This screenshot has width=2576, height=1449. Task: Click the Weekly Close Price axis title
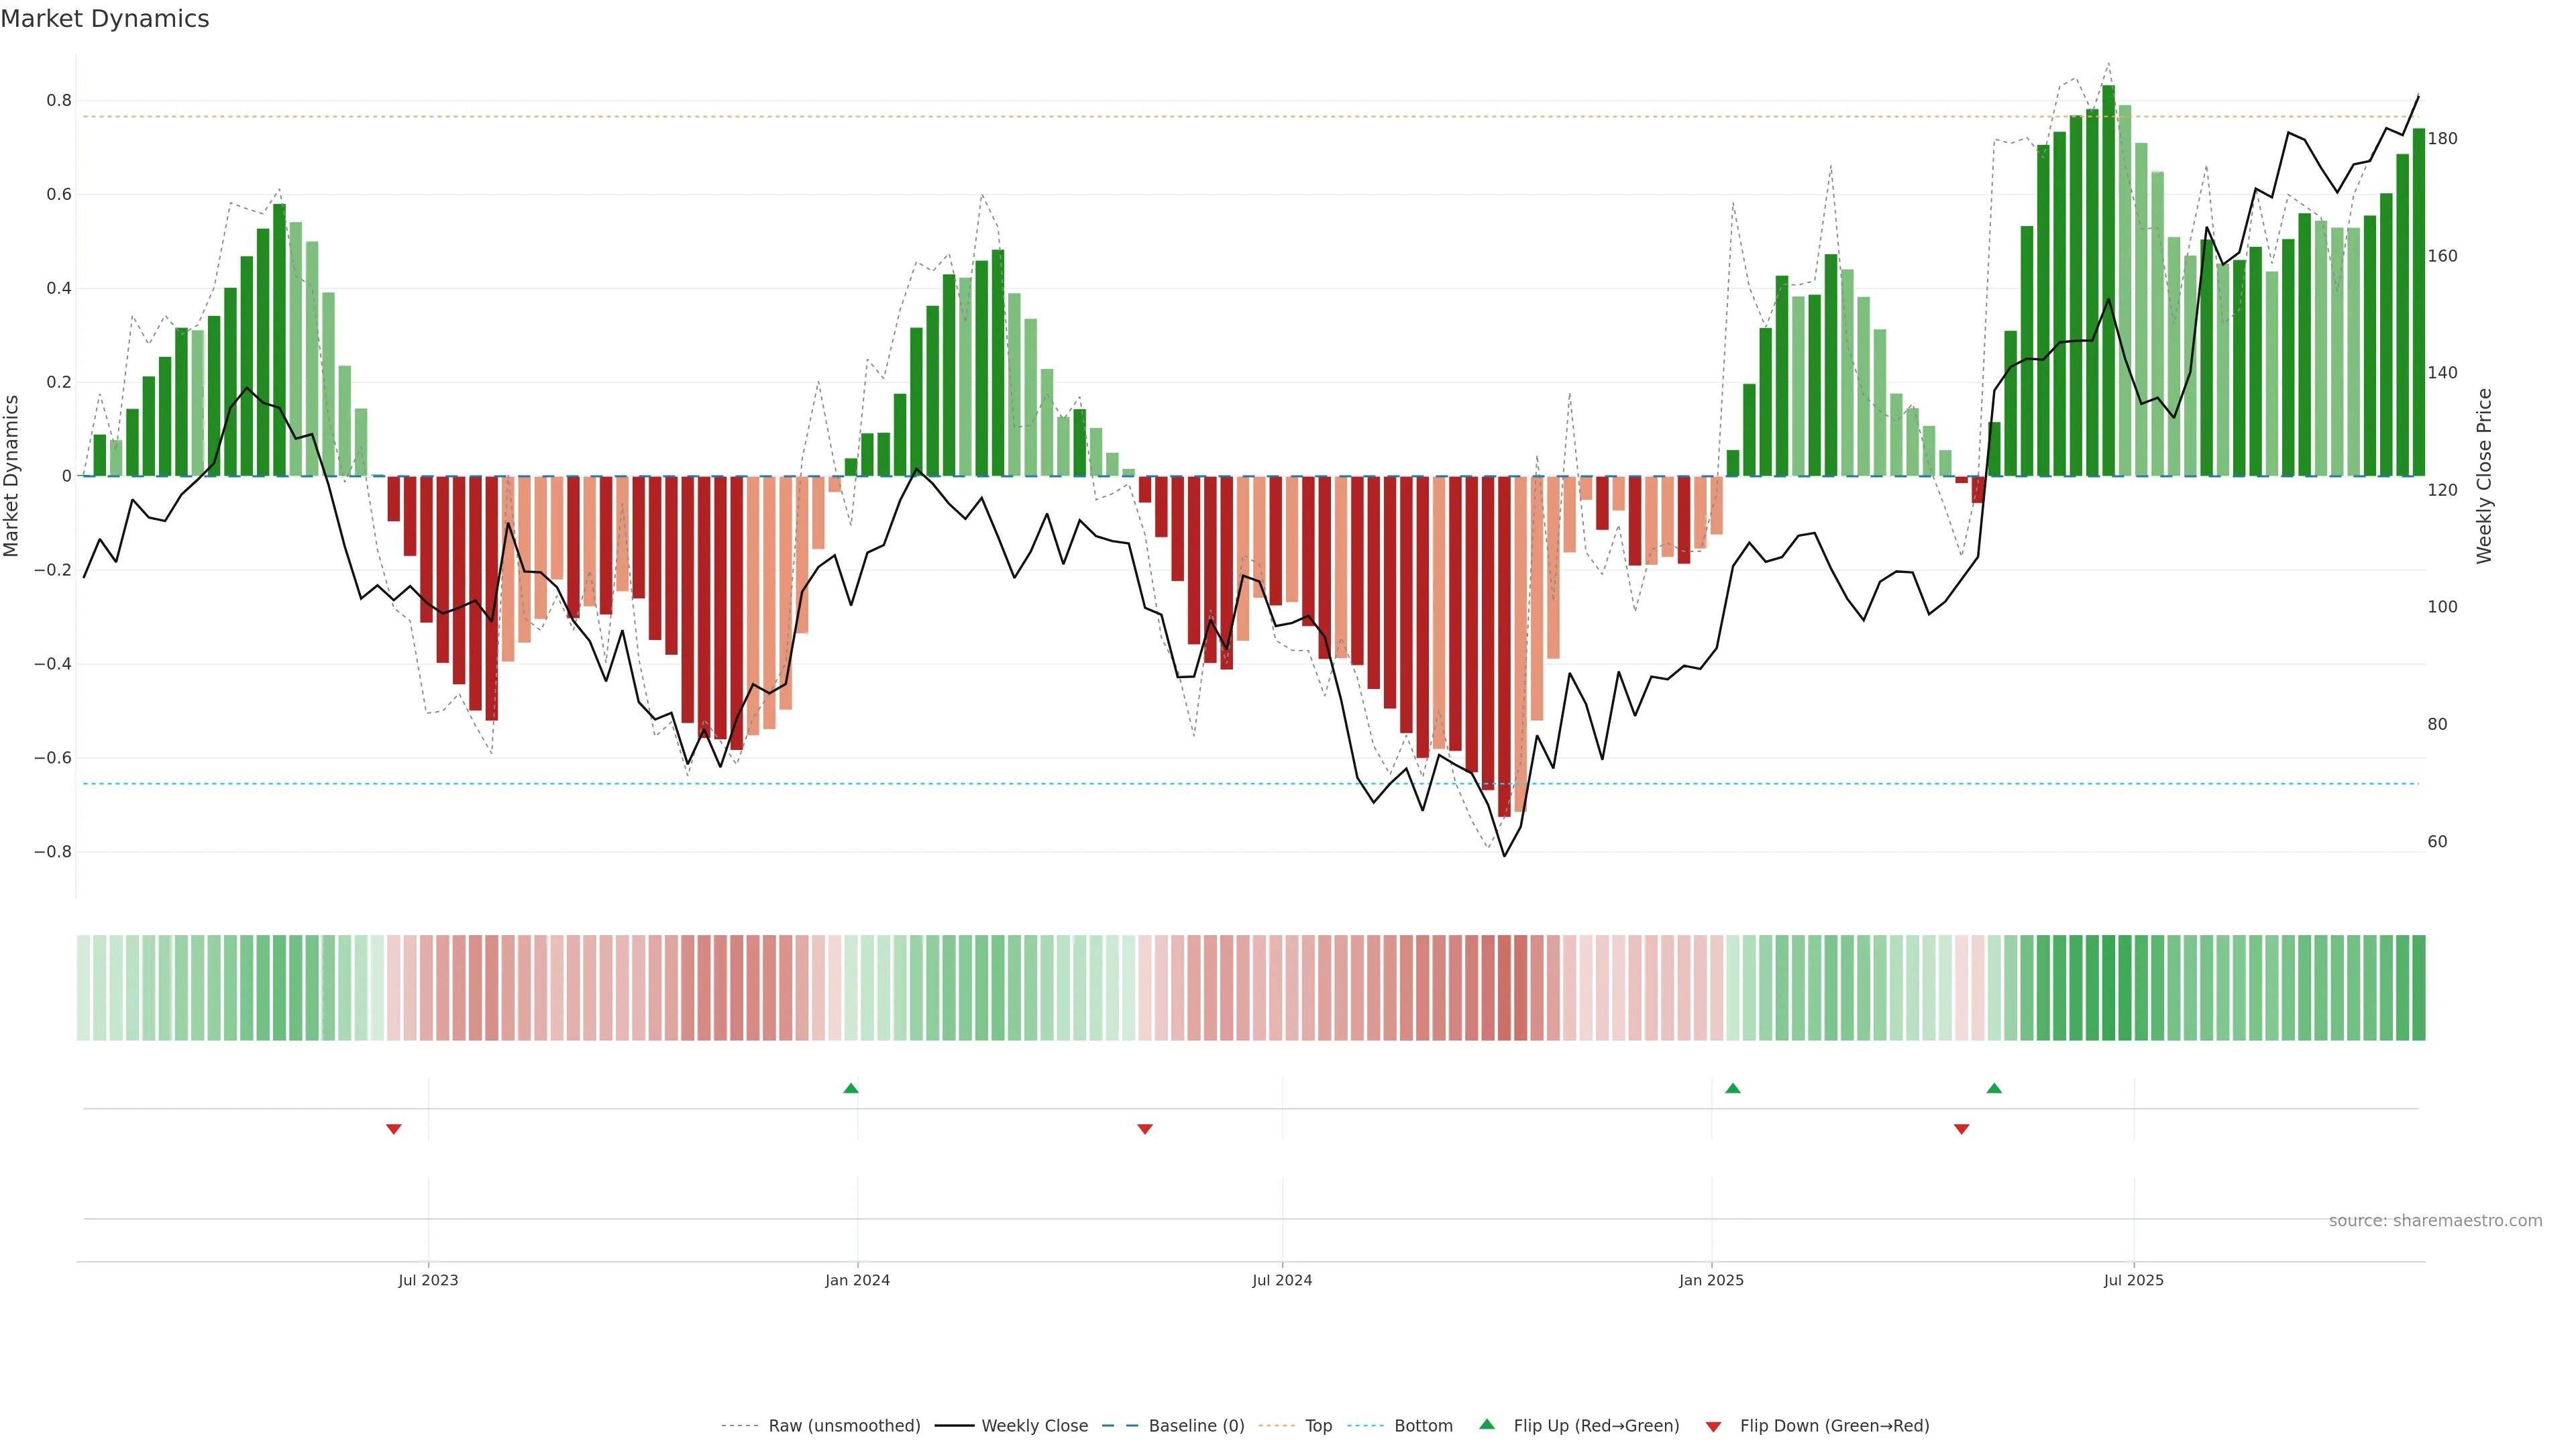[2484, 476]
